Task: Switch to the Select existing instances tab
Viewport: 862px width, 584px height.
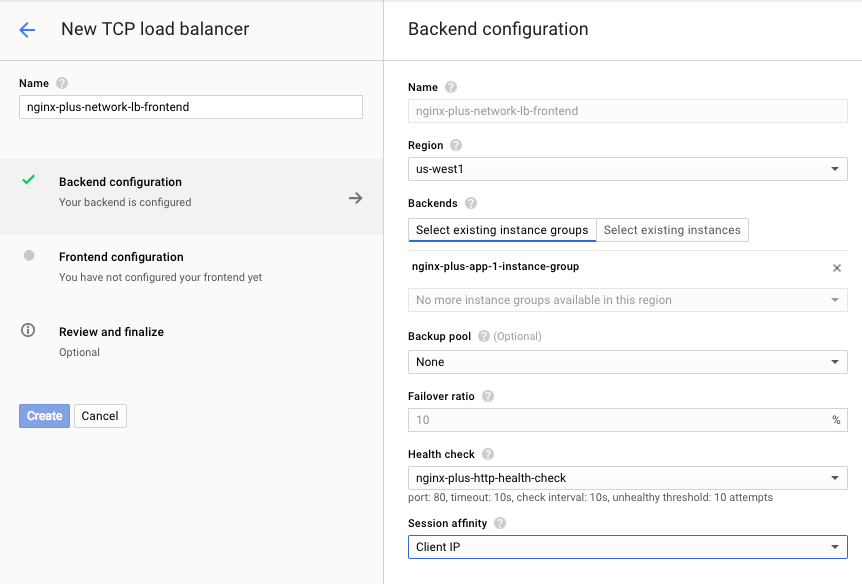Action: click(672, 229)
